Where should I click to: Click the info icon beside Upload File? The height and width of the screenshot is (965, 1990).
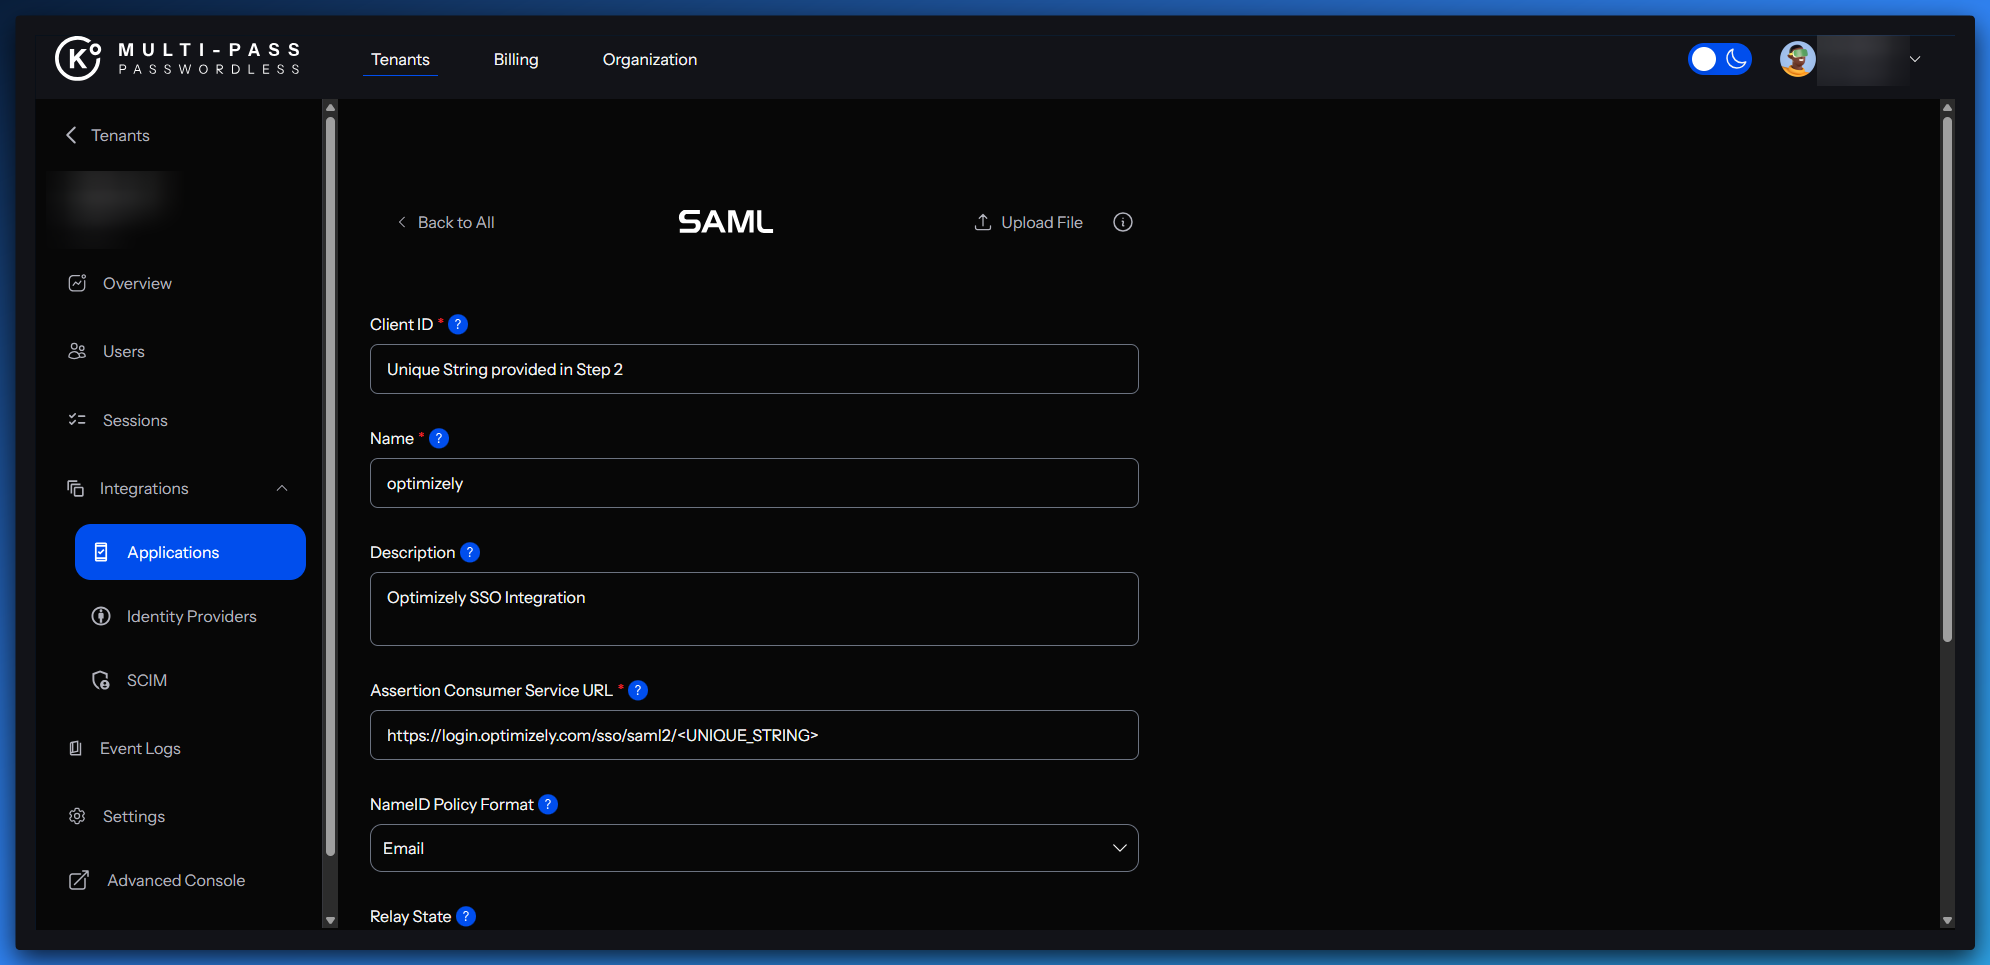(x=1123, y=222)
